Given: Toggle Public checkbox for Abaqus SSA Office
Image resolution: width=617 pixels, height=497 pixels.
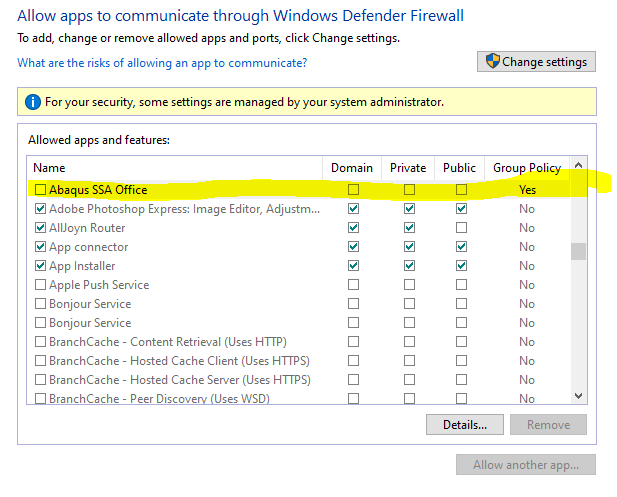Looking at the screenshot, I should [x=461, y=190].
